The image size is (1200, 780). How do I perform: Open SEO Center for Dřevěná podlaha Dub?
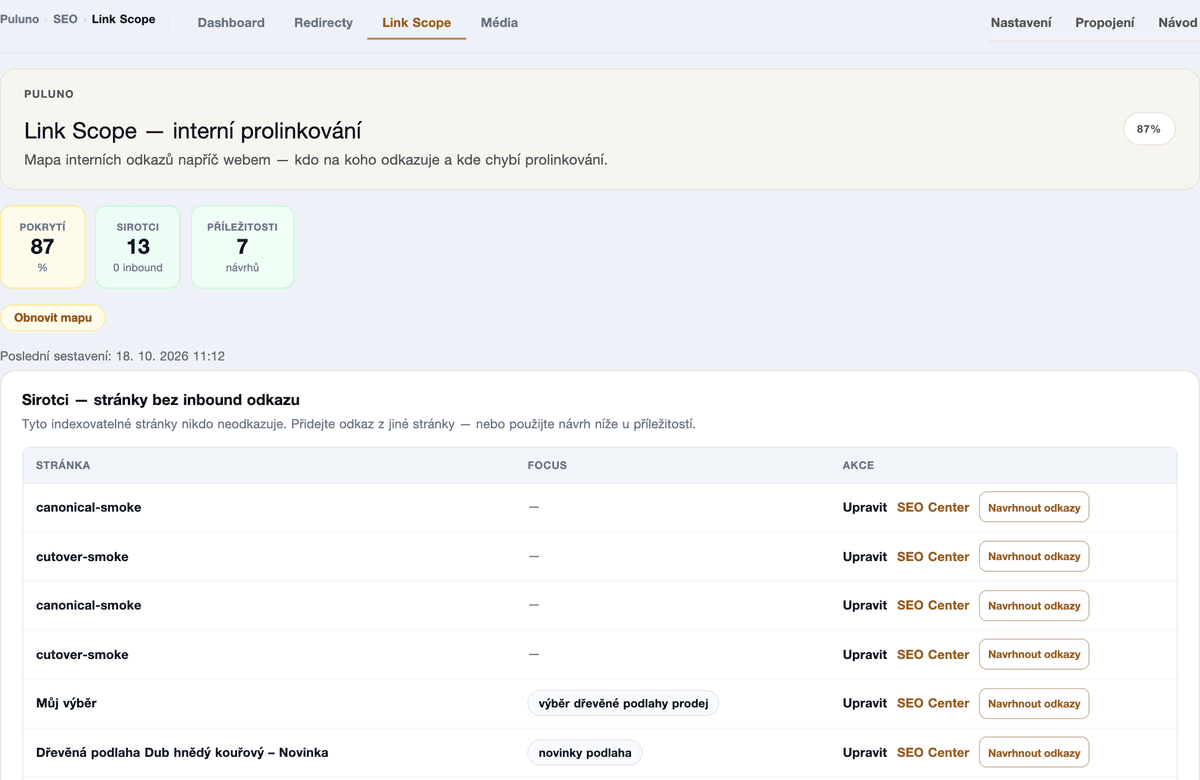pos(933,752)
